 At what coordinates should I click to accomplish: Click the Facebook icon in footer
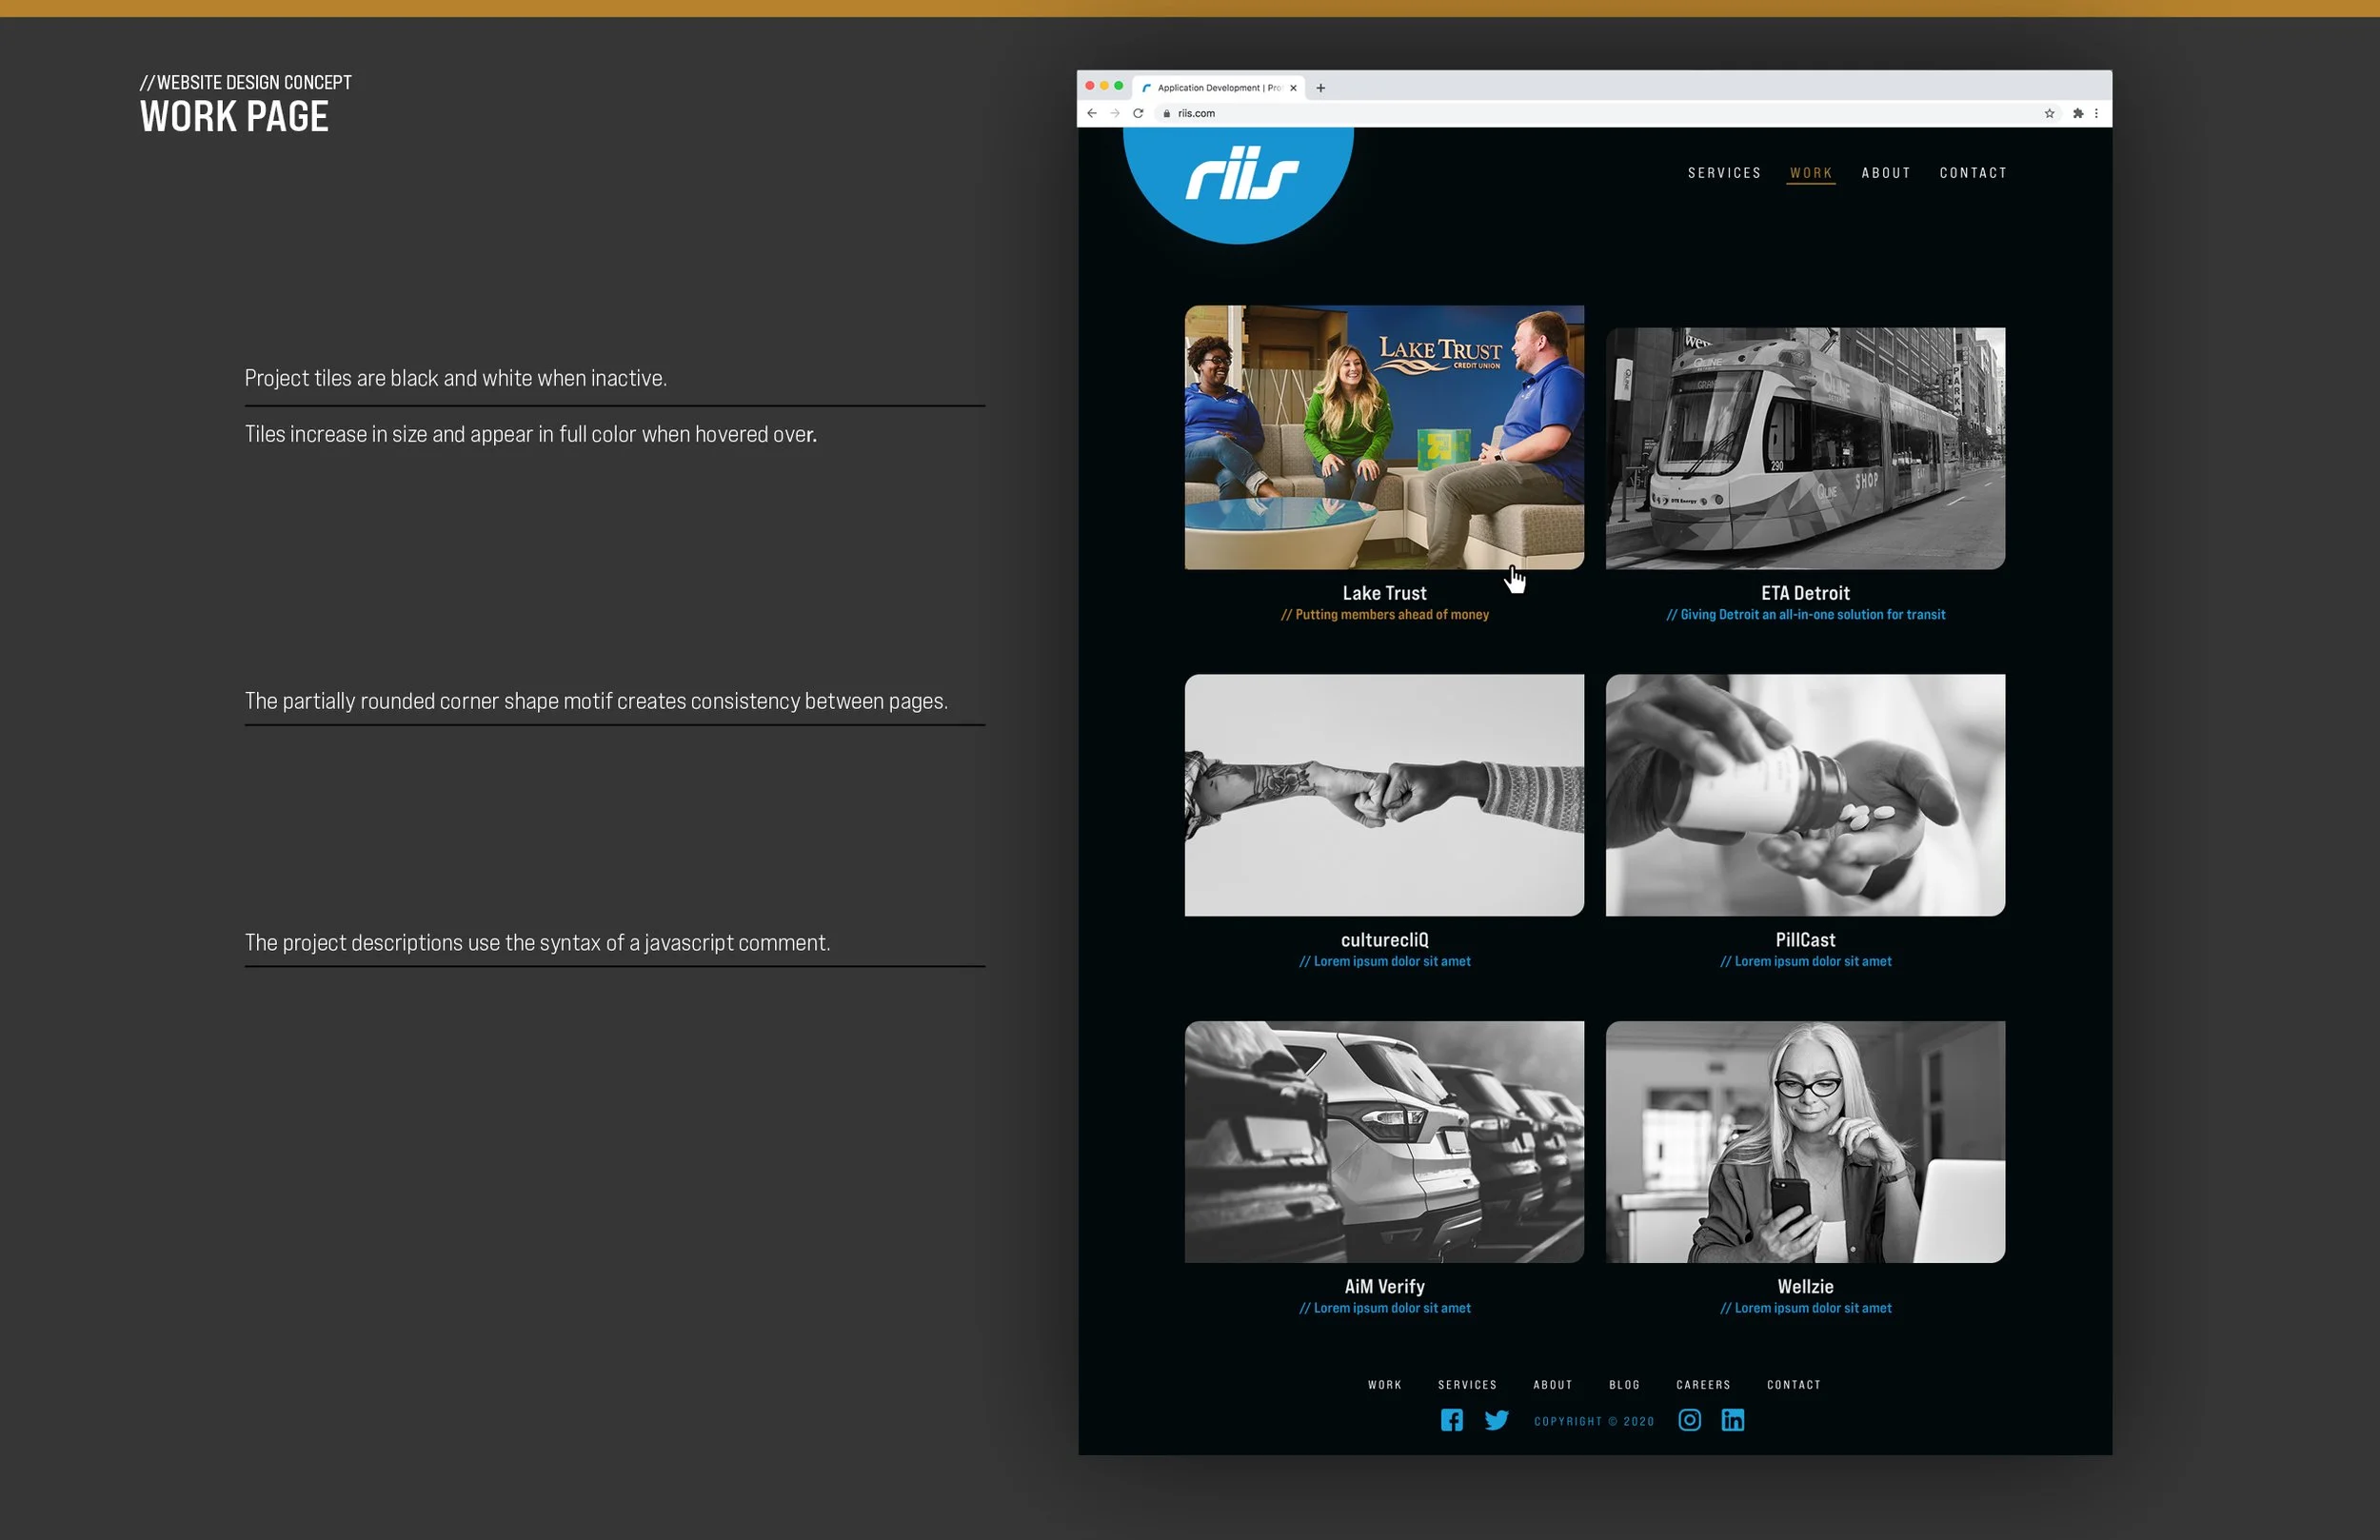[1451, 1420]
